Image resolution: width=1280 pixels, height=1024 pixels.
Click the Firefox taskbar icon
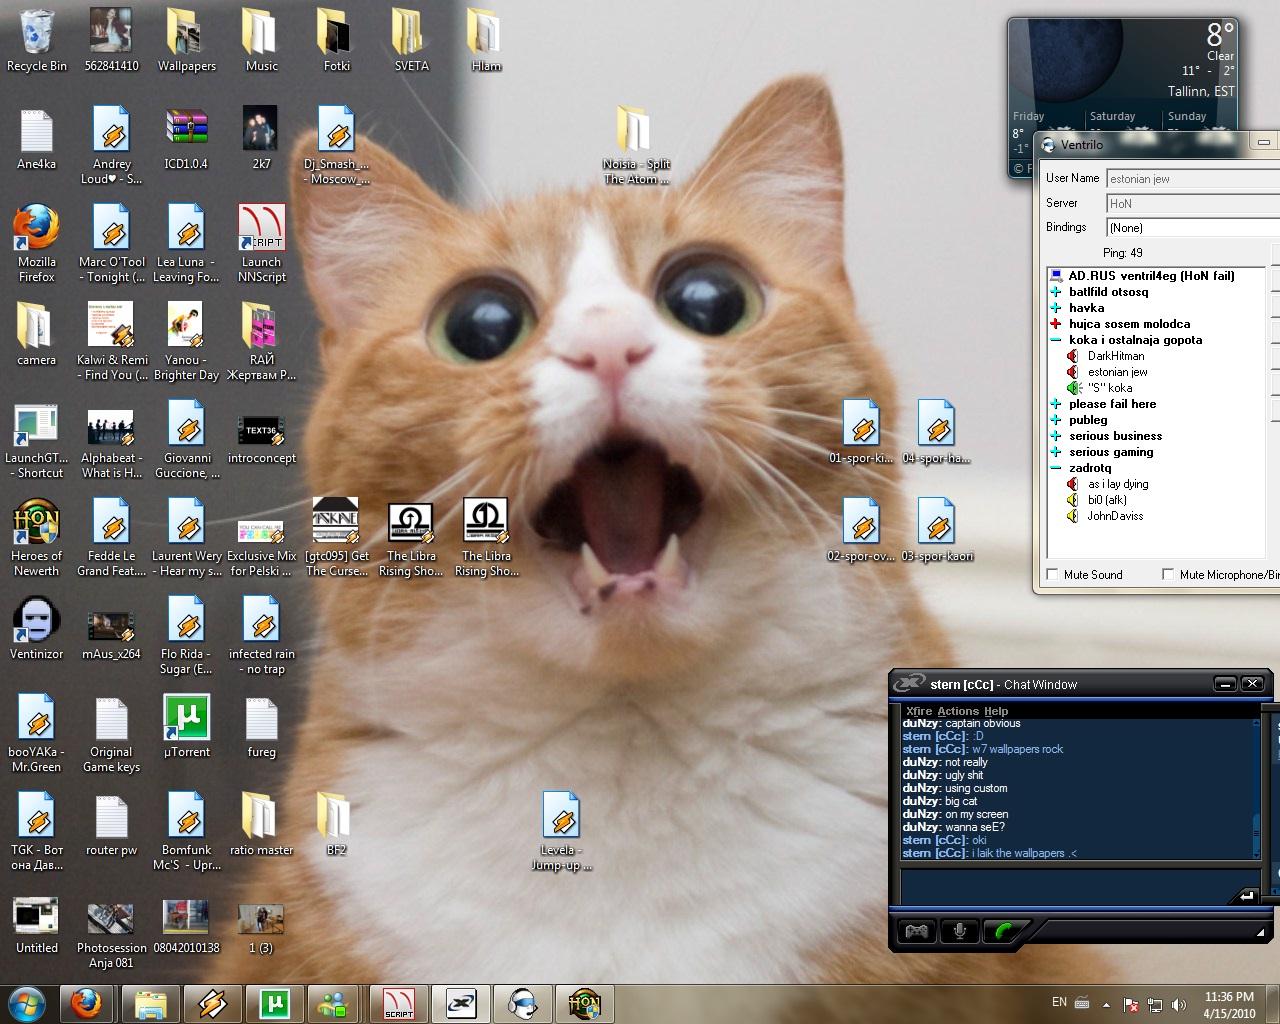(86, 1003)
